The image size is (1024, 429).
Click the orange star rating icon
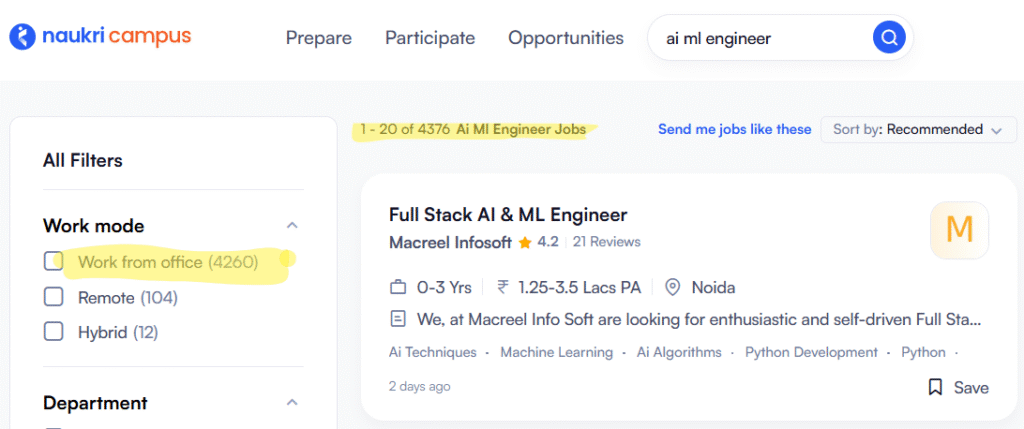coord(524,242)
